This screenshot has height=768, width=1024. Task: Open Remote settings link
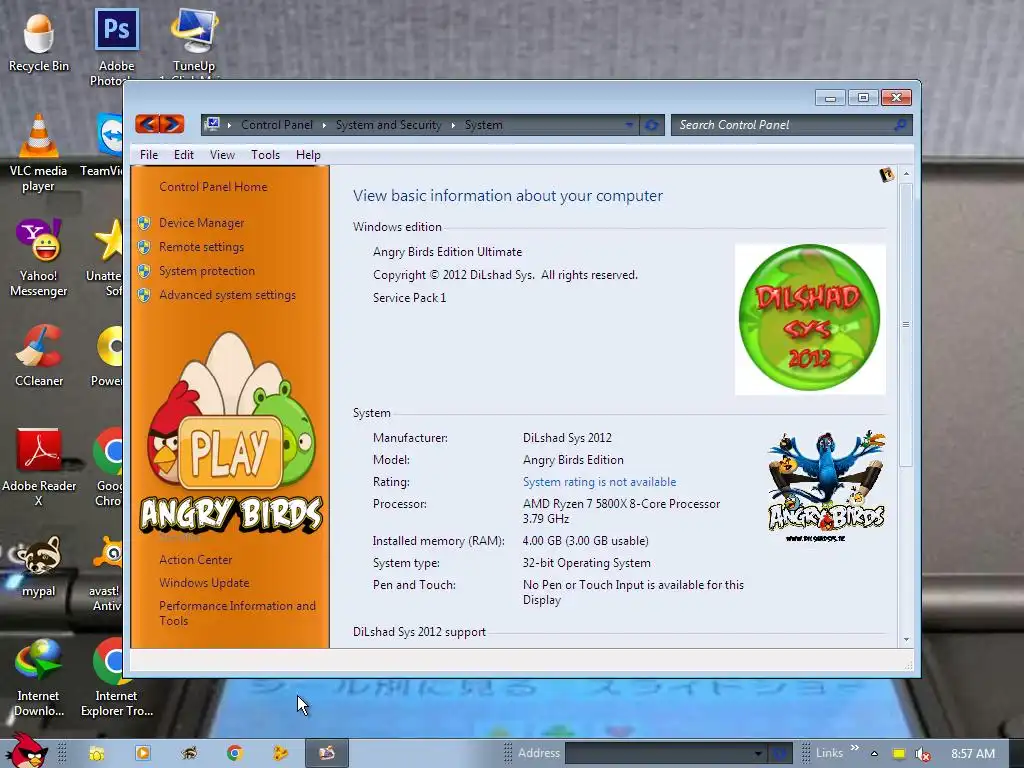[x=201, y=247]
